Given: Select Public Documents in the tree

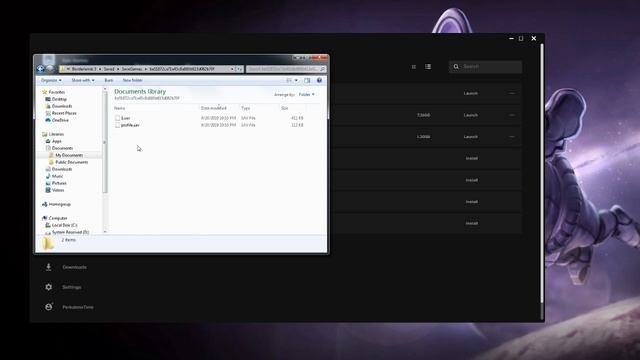Looking at the screenshot, I should (71, 162).
